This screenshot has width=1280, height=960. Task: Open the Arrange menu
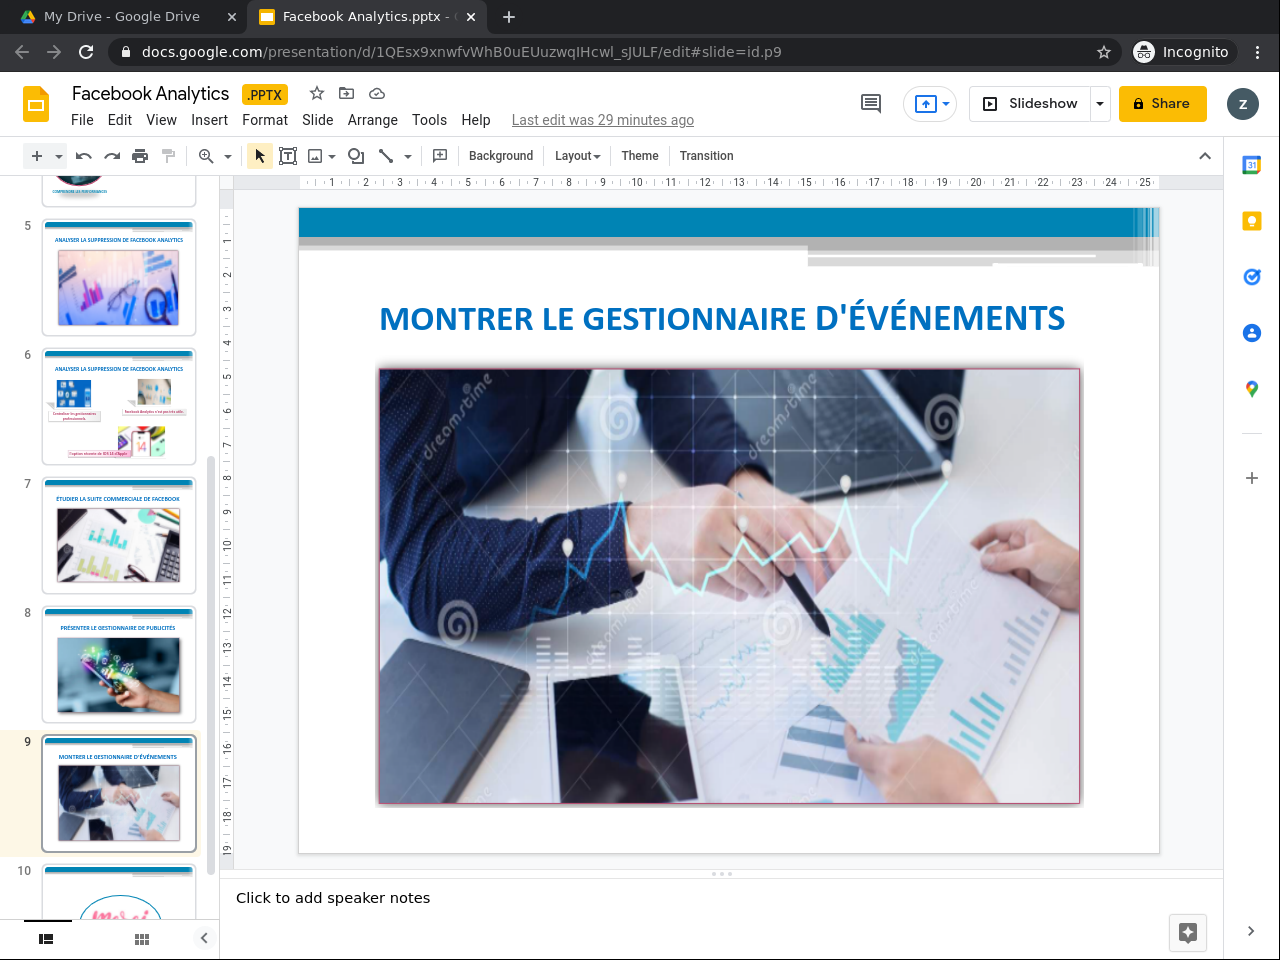point(372,120)
